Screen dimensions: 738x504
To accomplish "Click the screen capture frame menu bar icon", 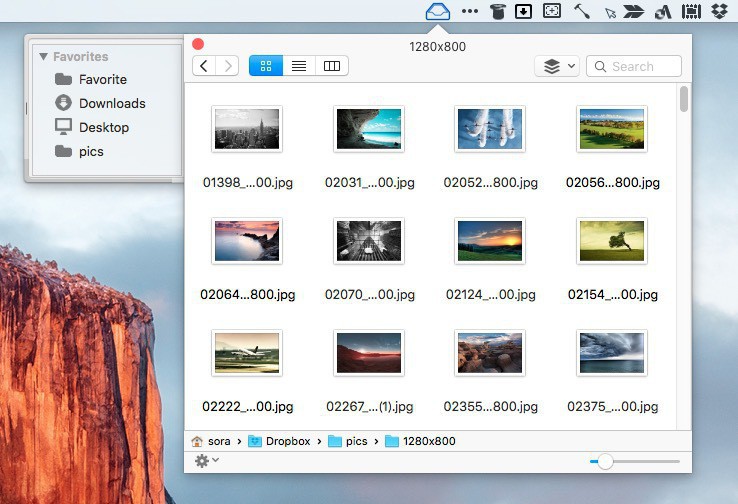I will [552, 11].
